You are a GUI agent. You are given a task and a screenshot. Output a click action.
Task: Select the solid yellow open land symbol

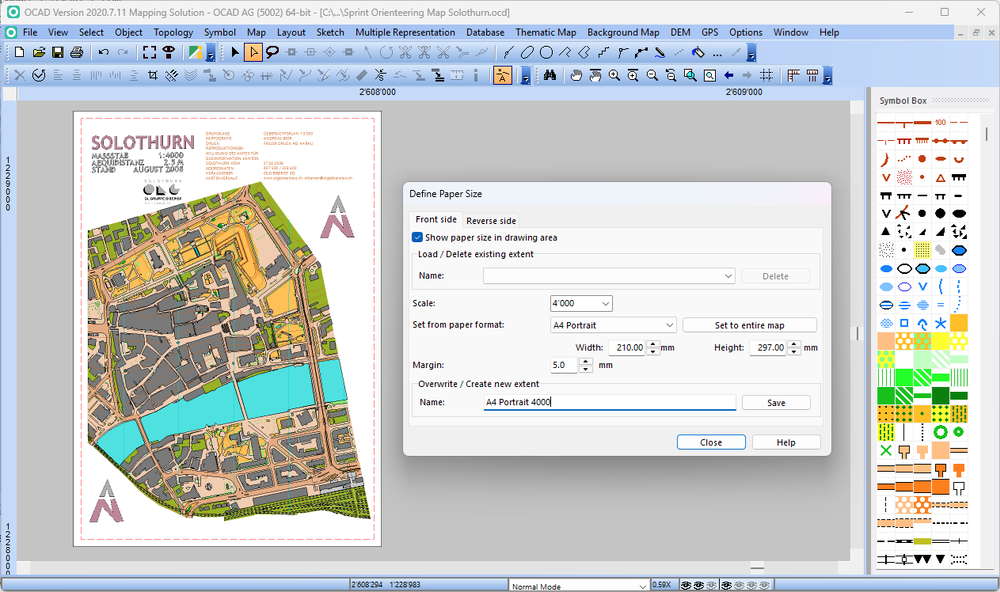pos(941,341)
